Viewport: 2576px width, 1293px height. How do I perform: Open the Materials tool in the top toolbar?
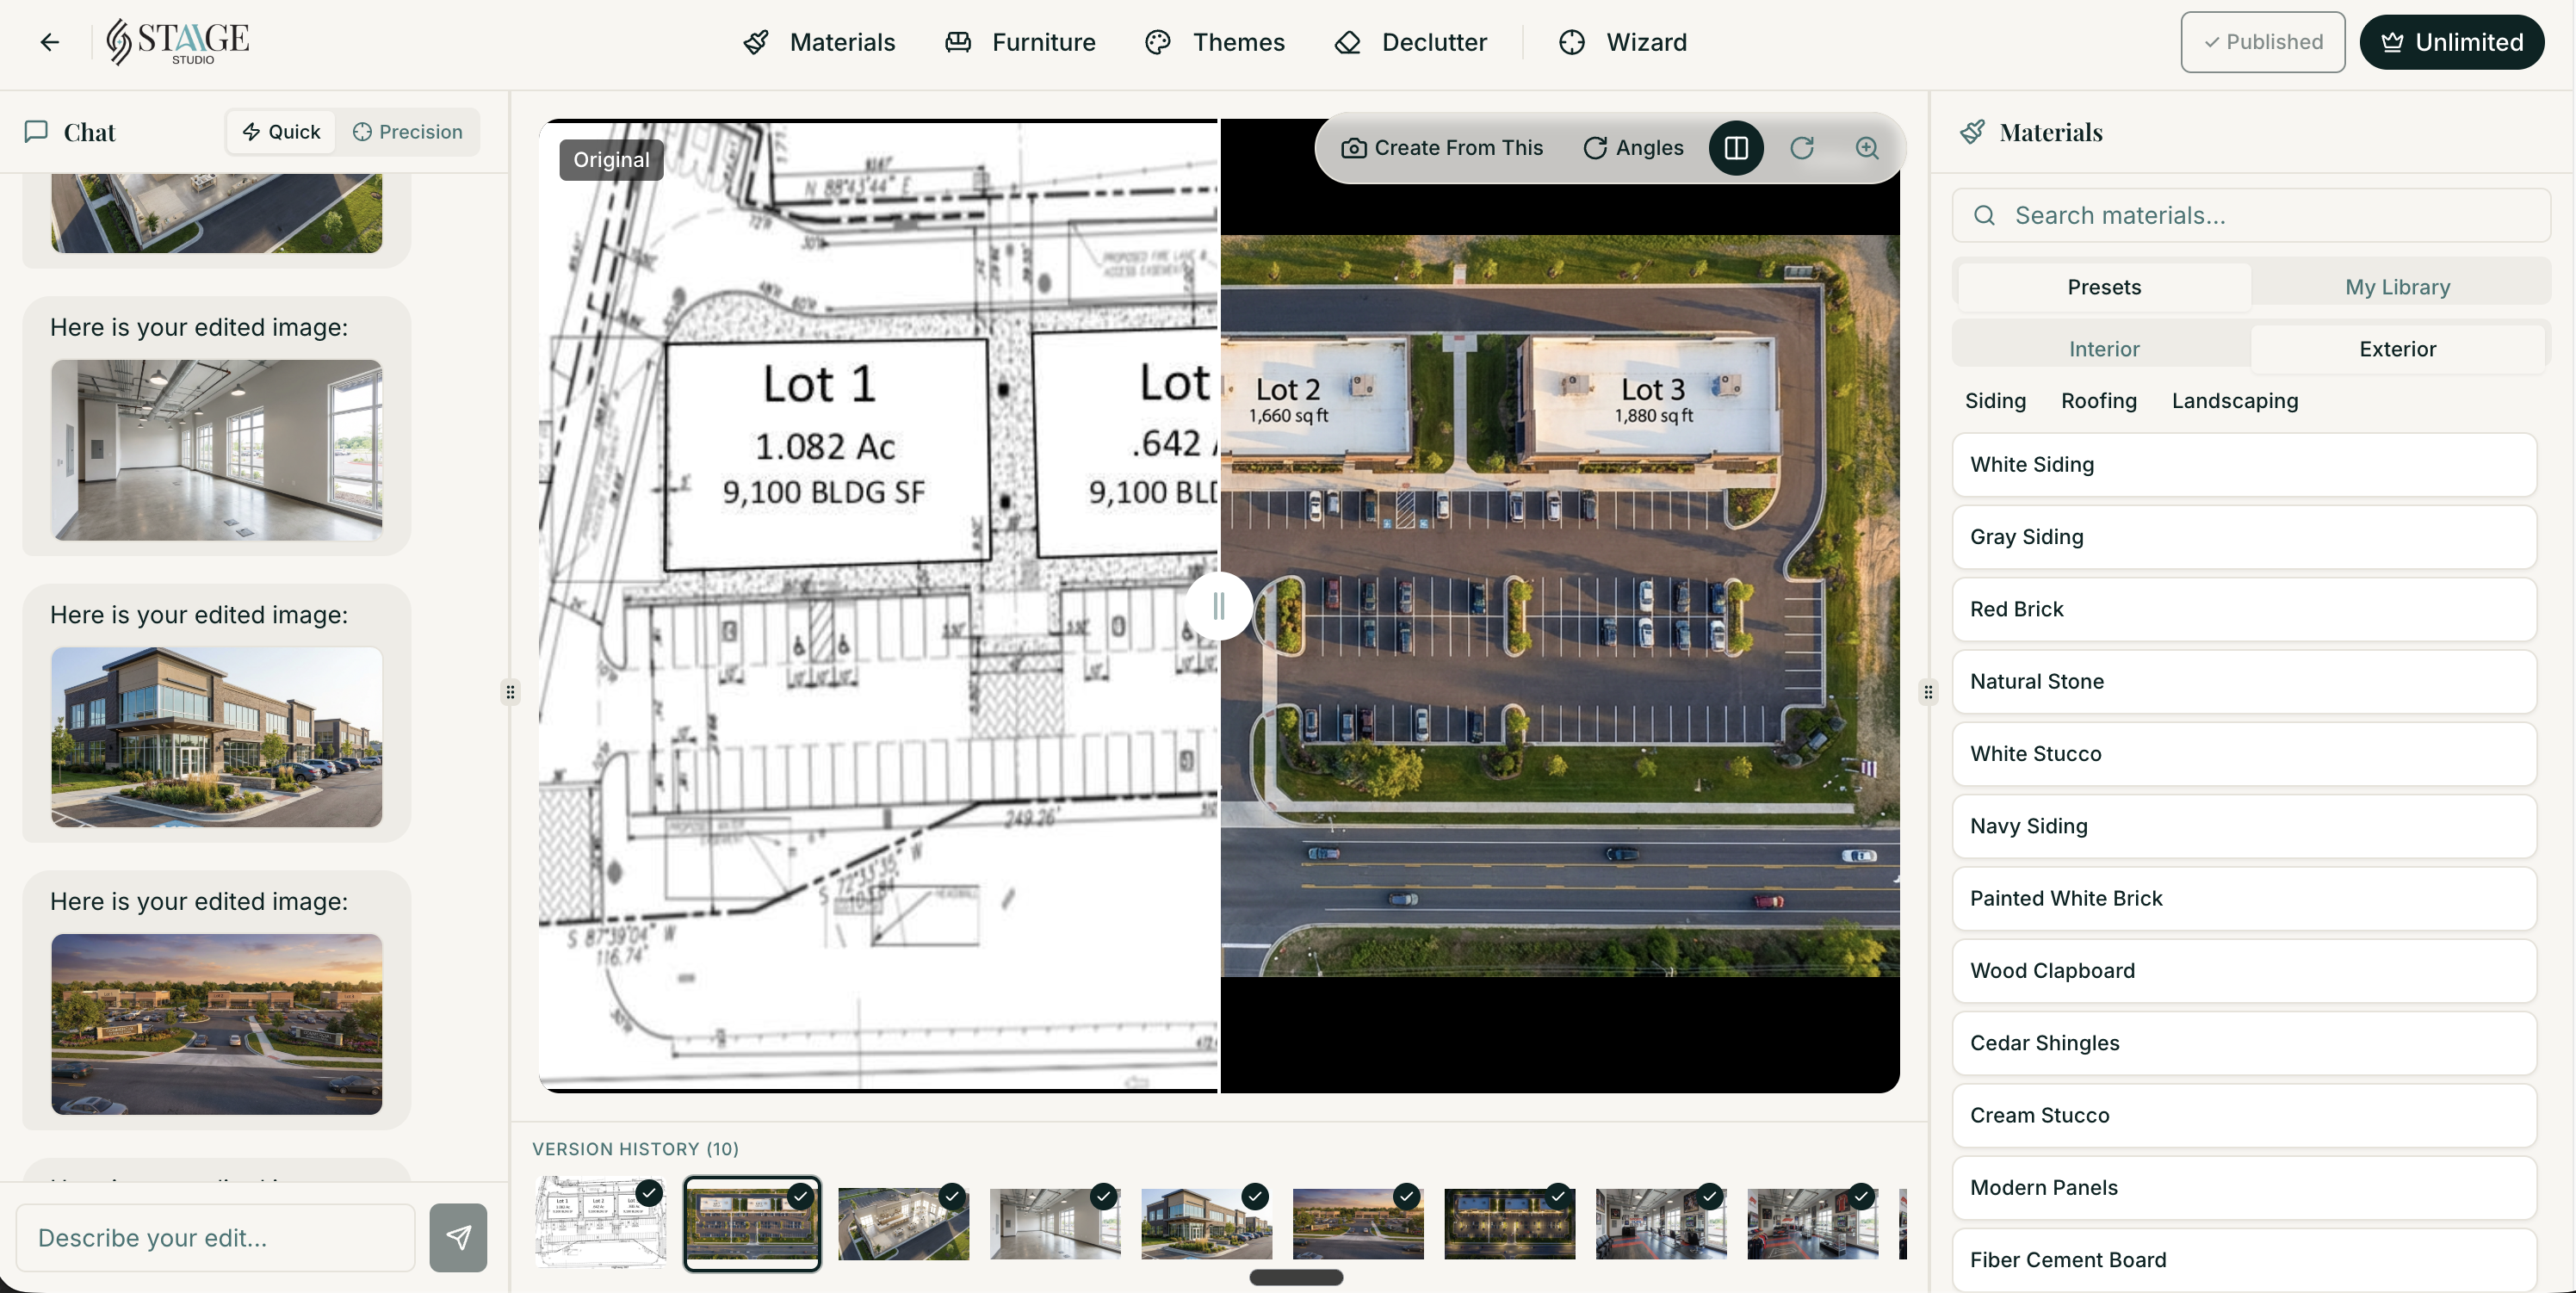click(818, 42)
